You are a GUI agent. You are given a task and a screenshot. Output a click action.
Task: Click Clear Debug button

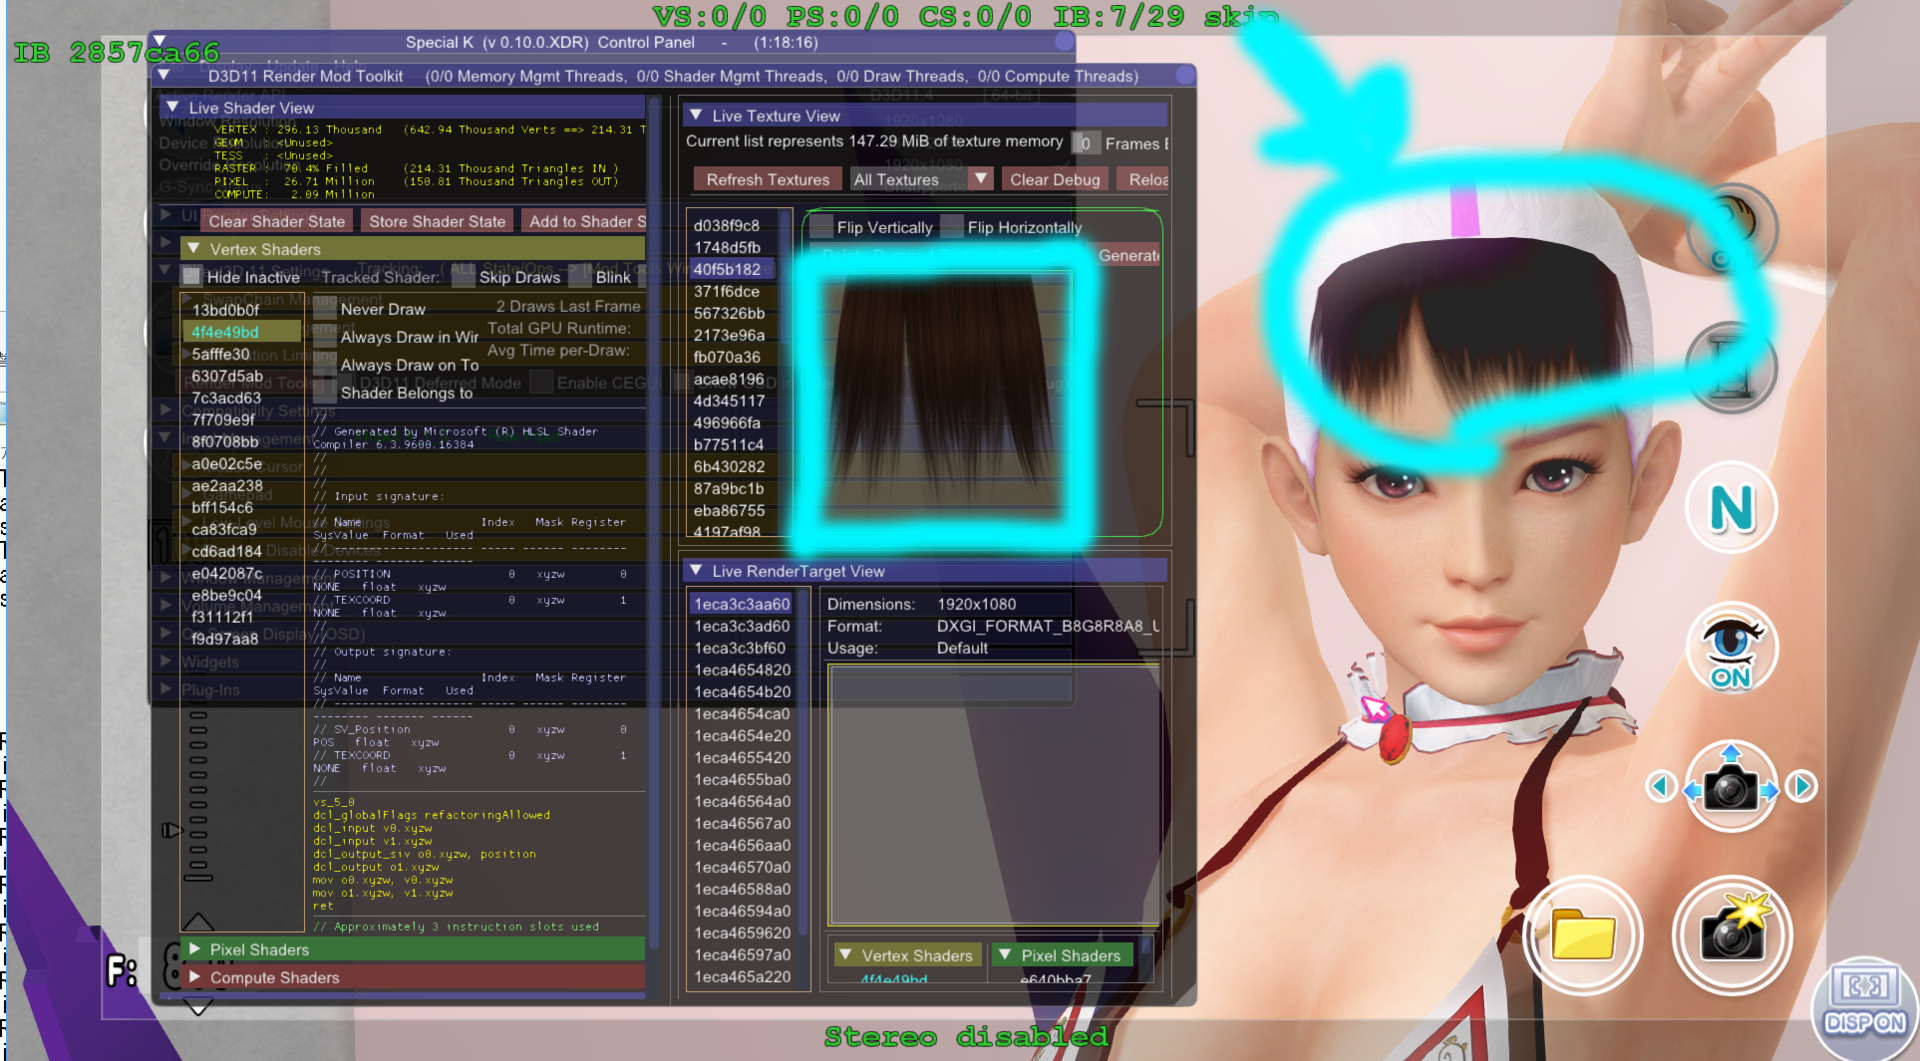(1055, 179)
